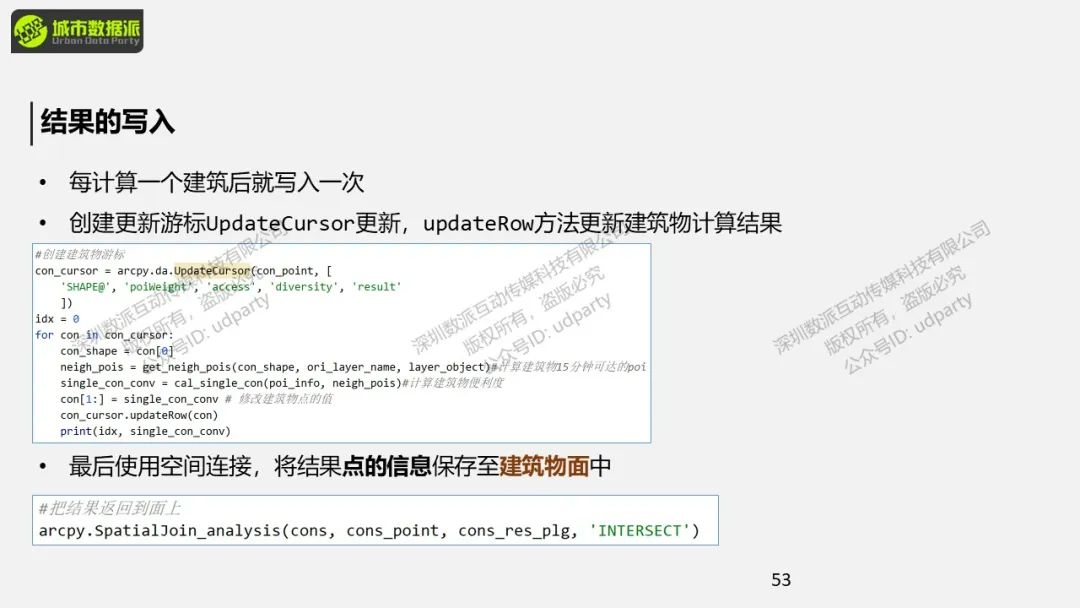Viewport: 1080px width, 608px height.
Task: Click the comment line #创建建筑物游标
Action: [x=80, y=255]
